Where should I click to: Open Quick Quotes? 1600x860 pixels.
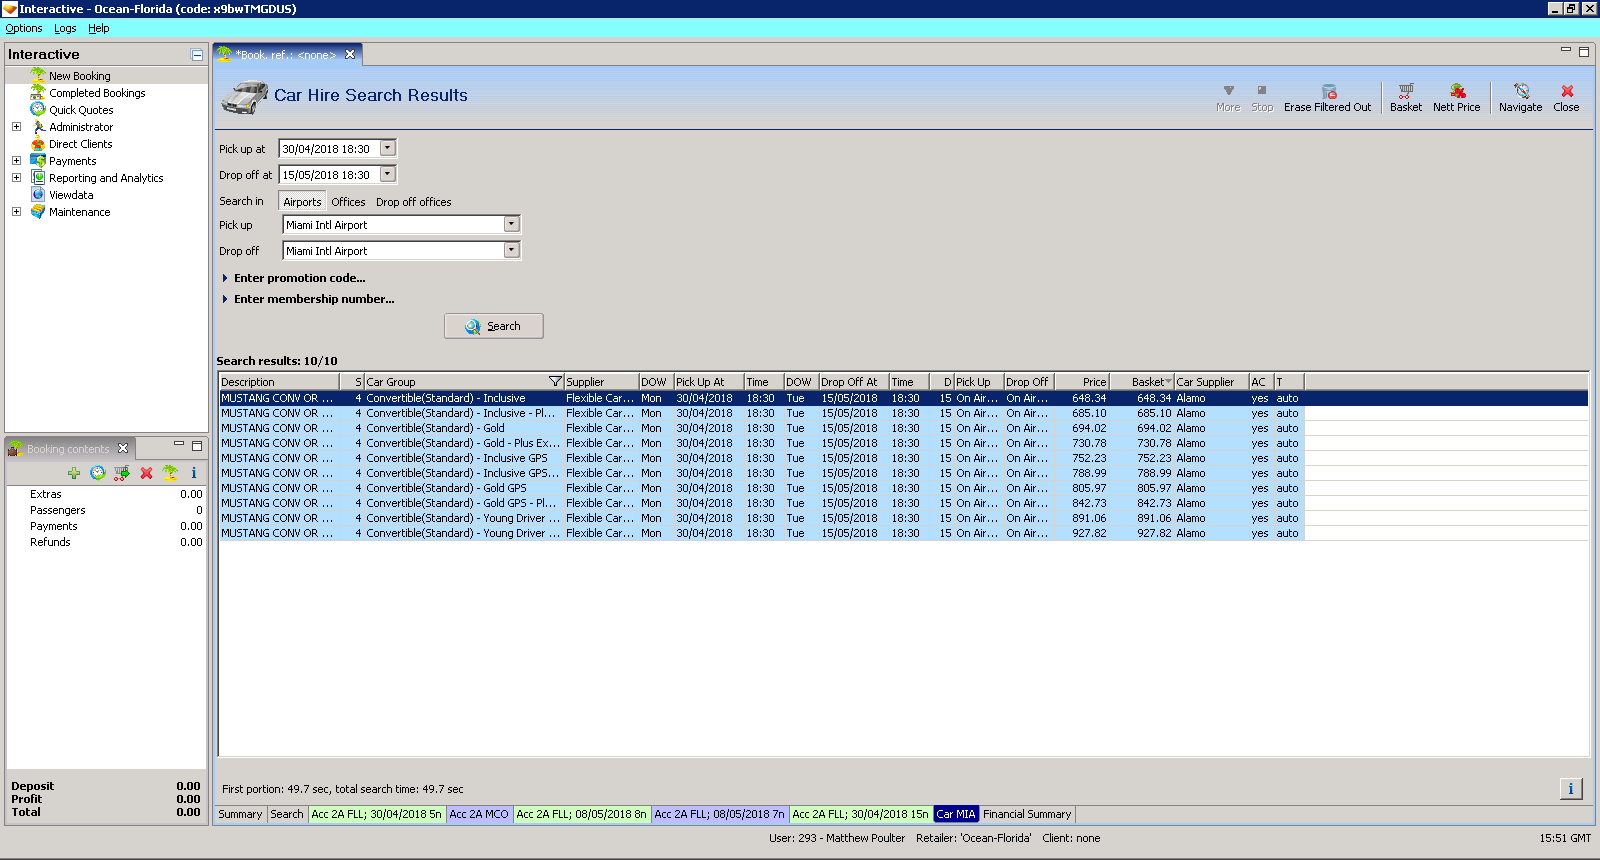click(x=81, y=110)
